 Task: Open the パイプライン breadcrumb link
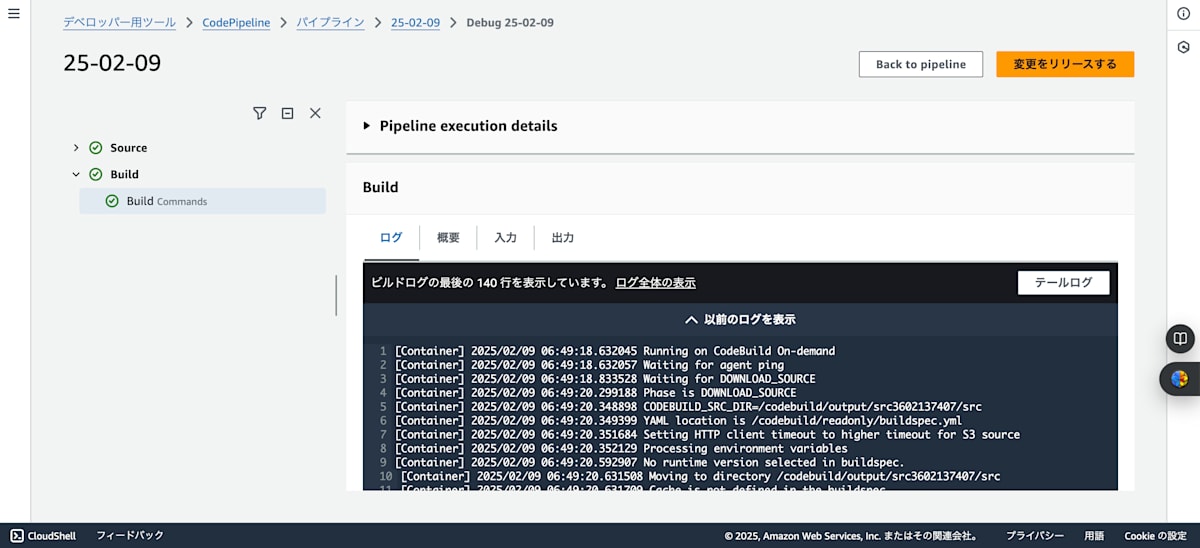(330, 22)
